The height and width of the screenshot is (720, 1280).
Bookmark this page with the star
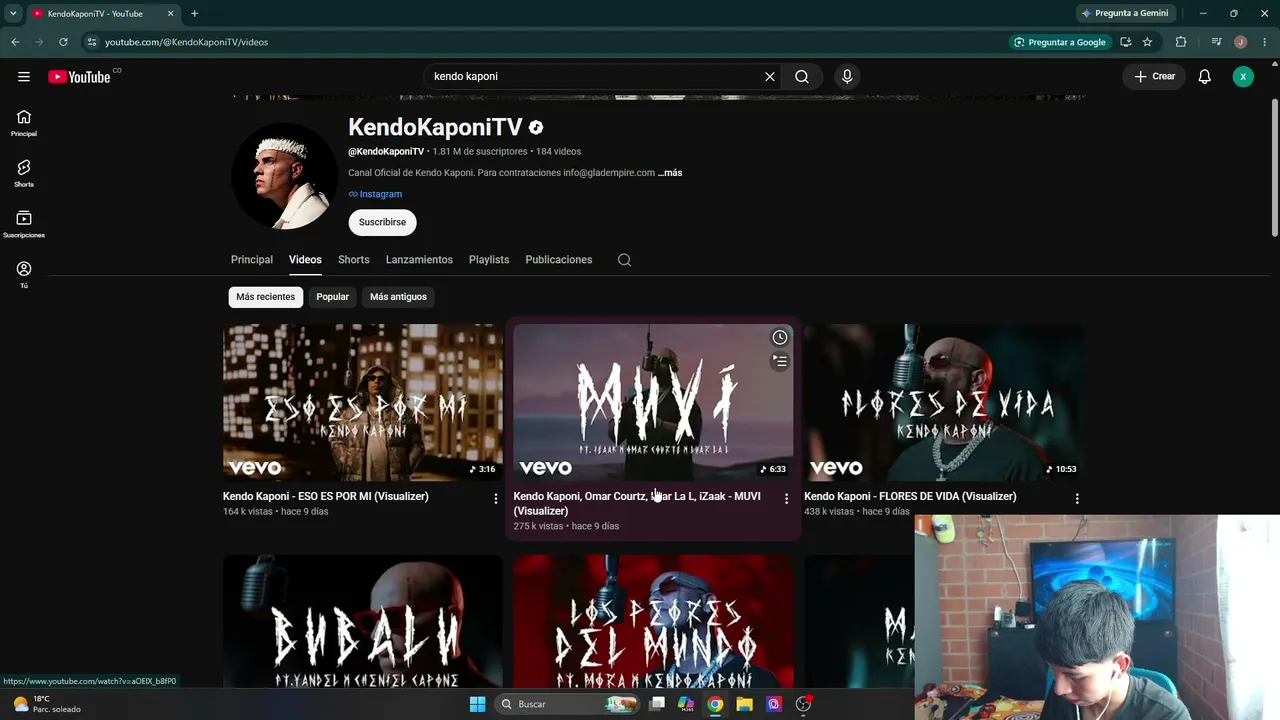point(1147,42)
